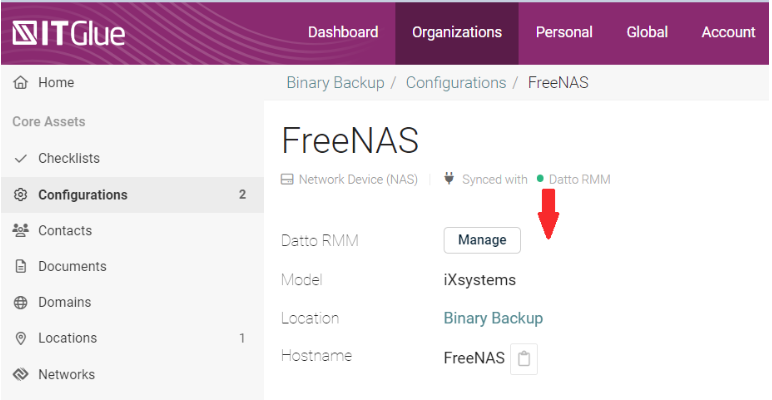Viewport: 772px width, 400px height.
Task: Click the Networks icon in sidebar
Action: (x=20, y=374)
